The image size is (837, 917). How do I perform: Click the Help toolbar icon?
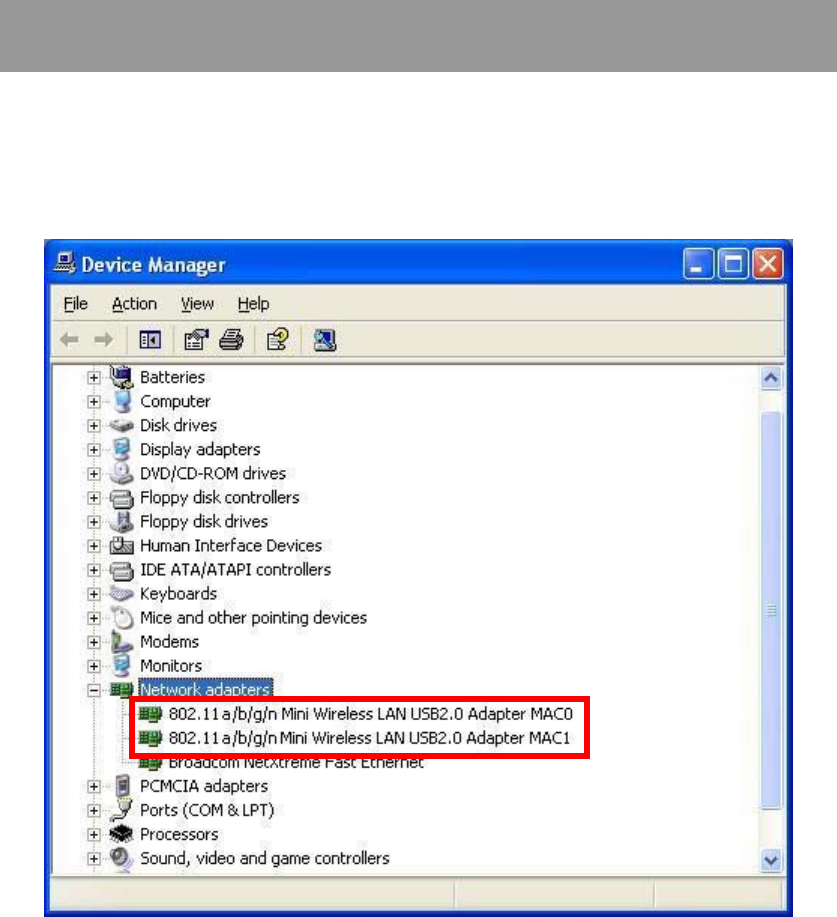pyautogui.click(x=277, y=339)
